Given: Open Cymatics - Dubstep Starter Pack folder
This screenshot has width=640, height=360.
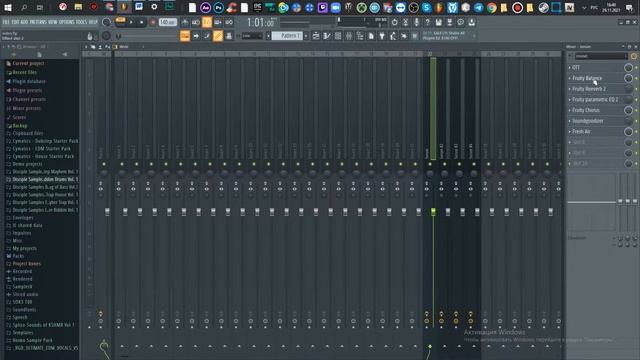Looking at the screenshot, I should click(x=45, y=141).
